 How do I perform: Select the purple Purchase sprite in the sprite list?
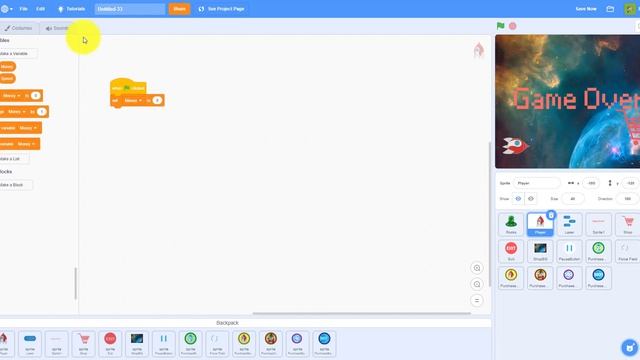pos(569,278)
